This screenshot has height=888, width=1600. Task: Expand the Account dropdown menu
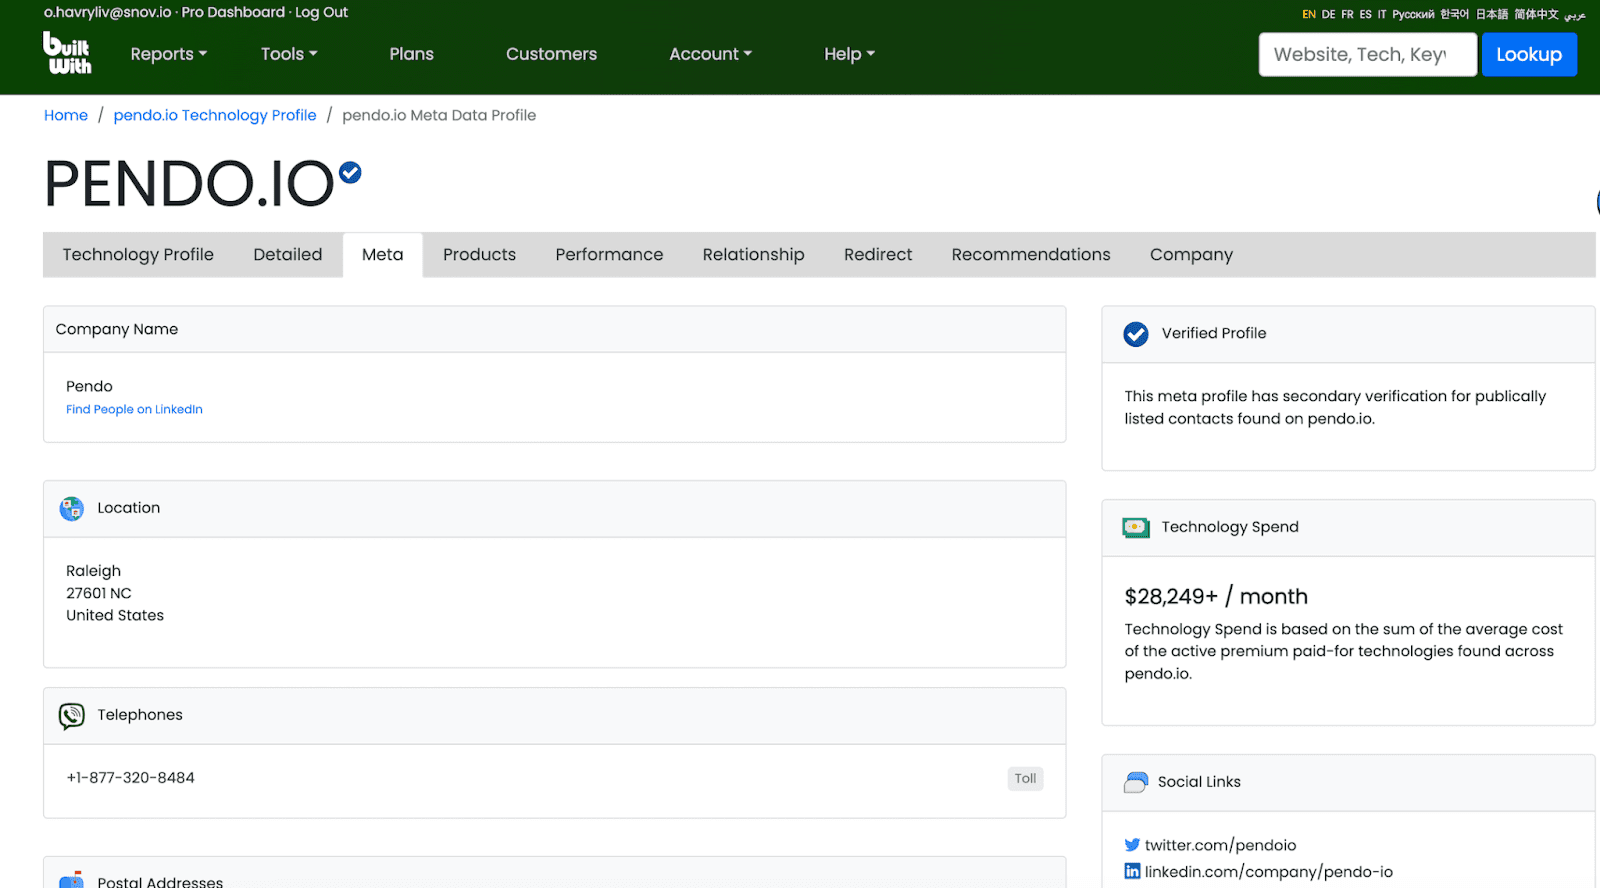710,54
